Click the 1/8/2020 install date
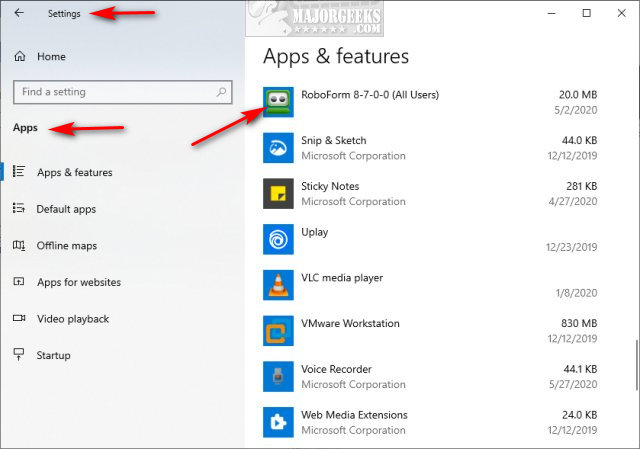 tap(576, 293)
